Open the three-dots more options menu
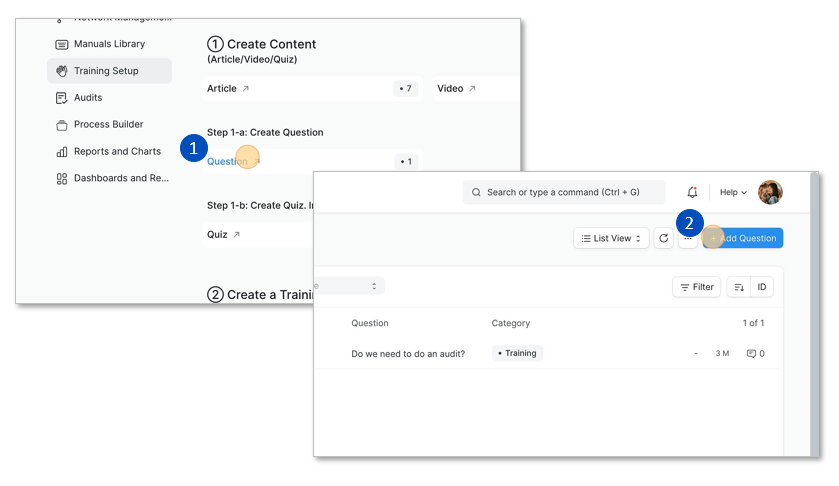This screenshot has height=486, width=839. click(x=687, y=238)
